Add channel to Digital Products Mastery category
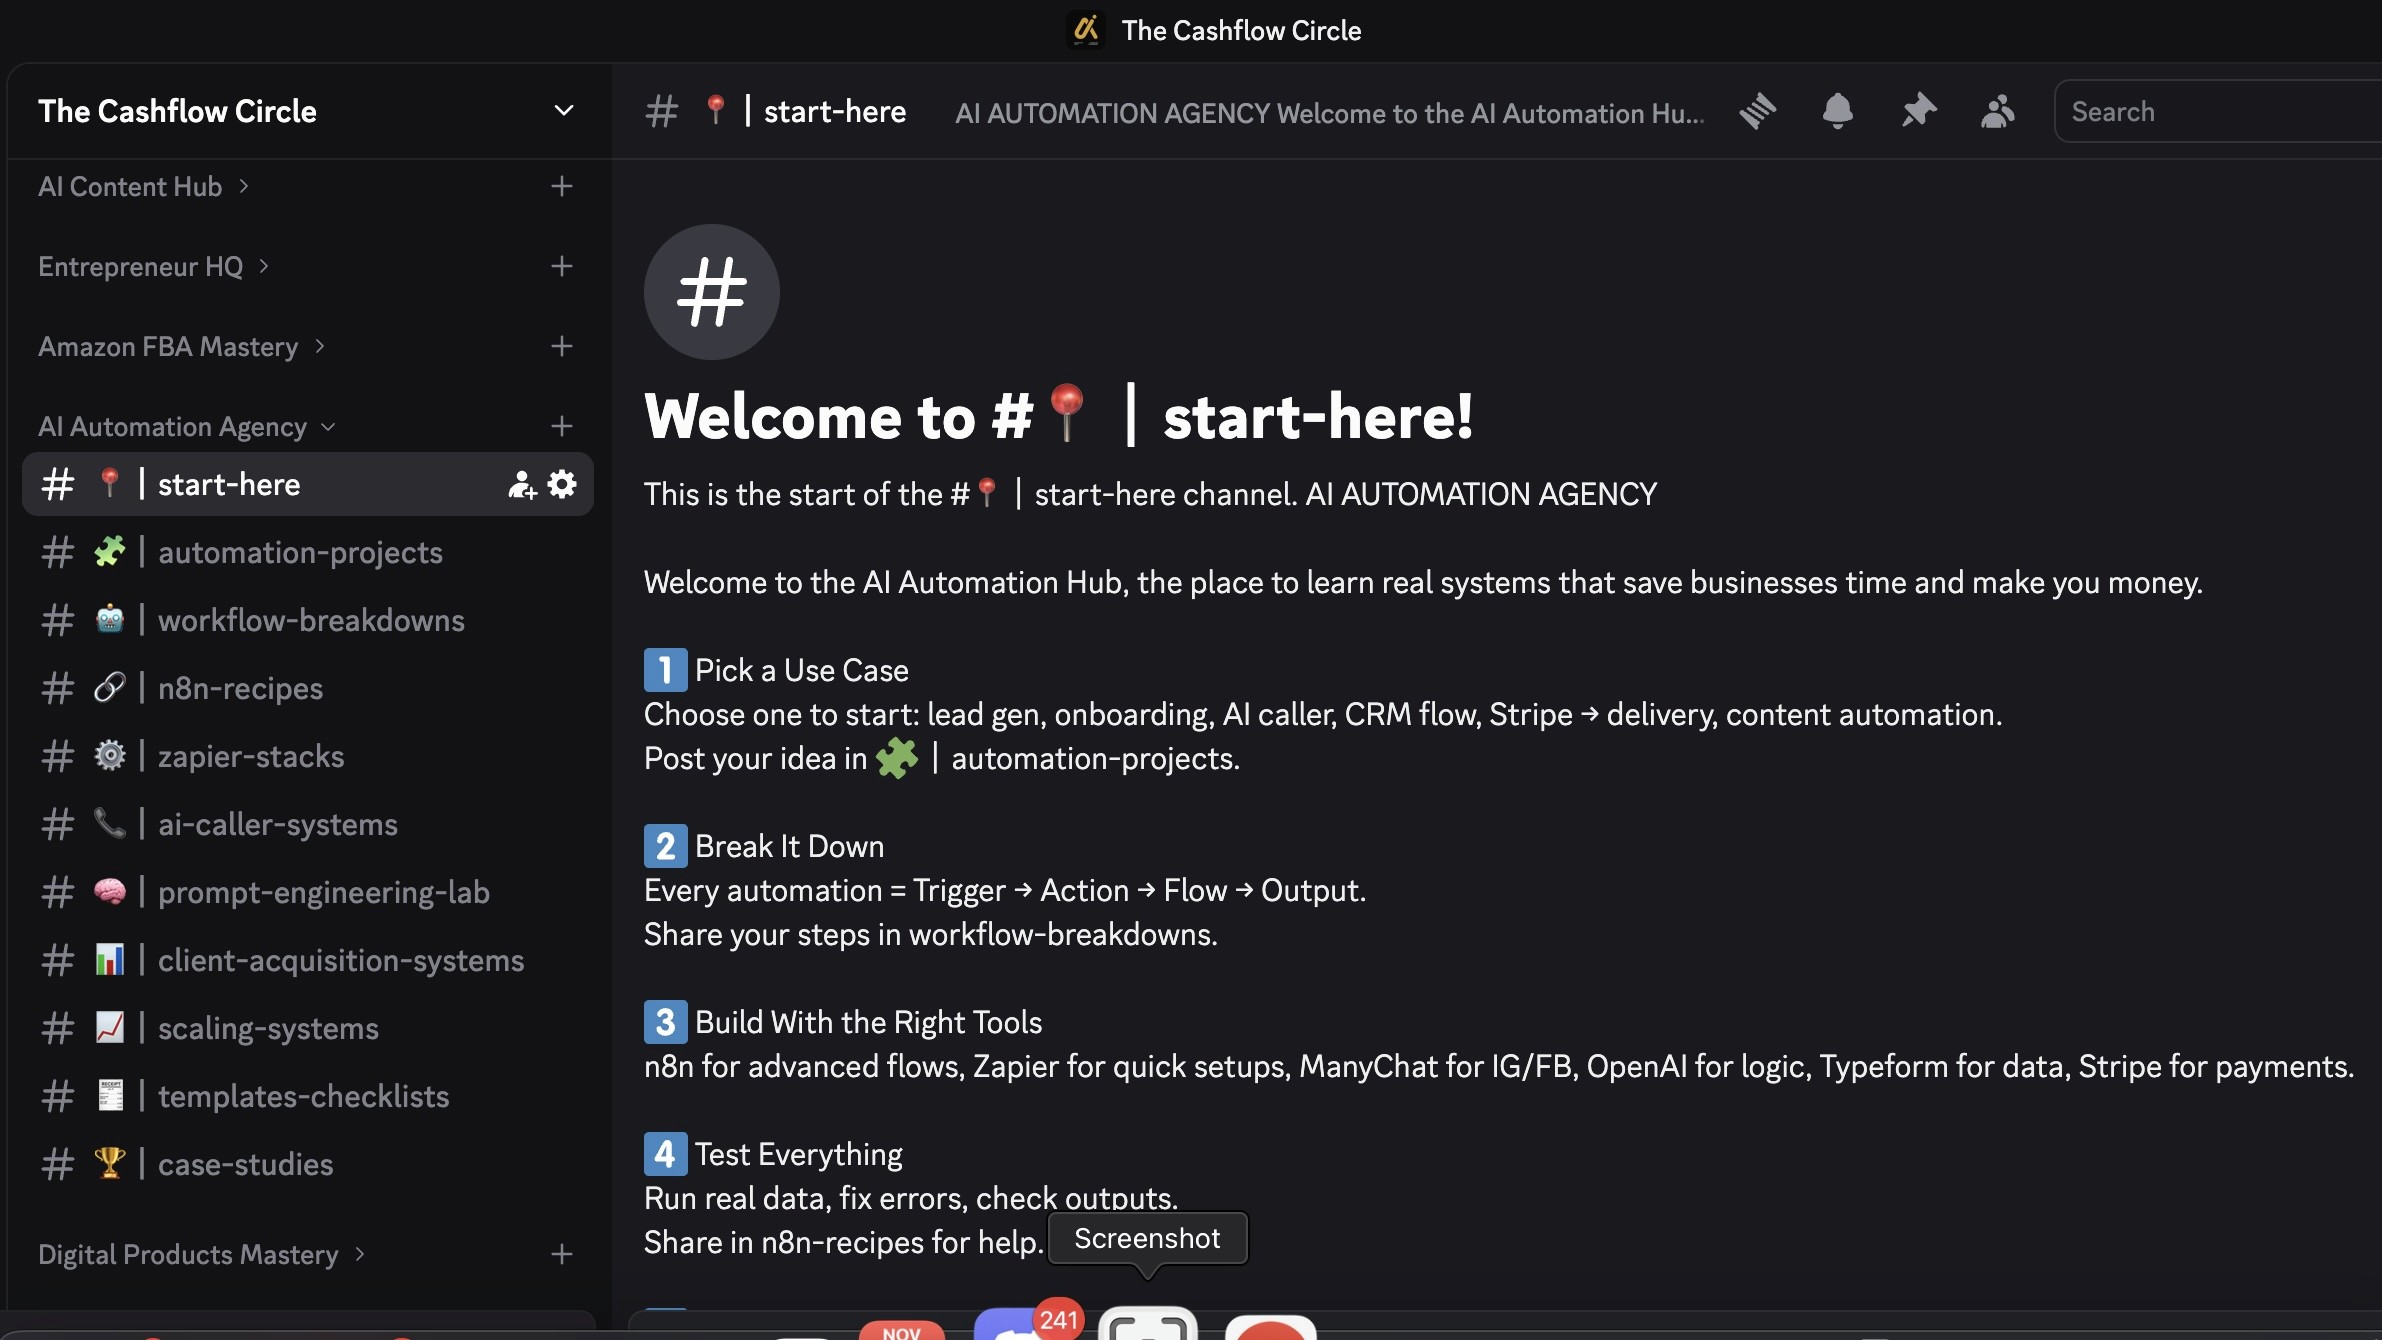Viewport: 2382px width, 1340px height. tap(562, 1255)
